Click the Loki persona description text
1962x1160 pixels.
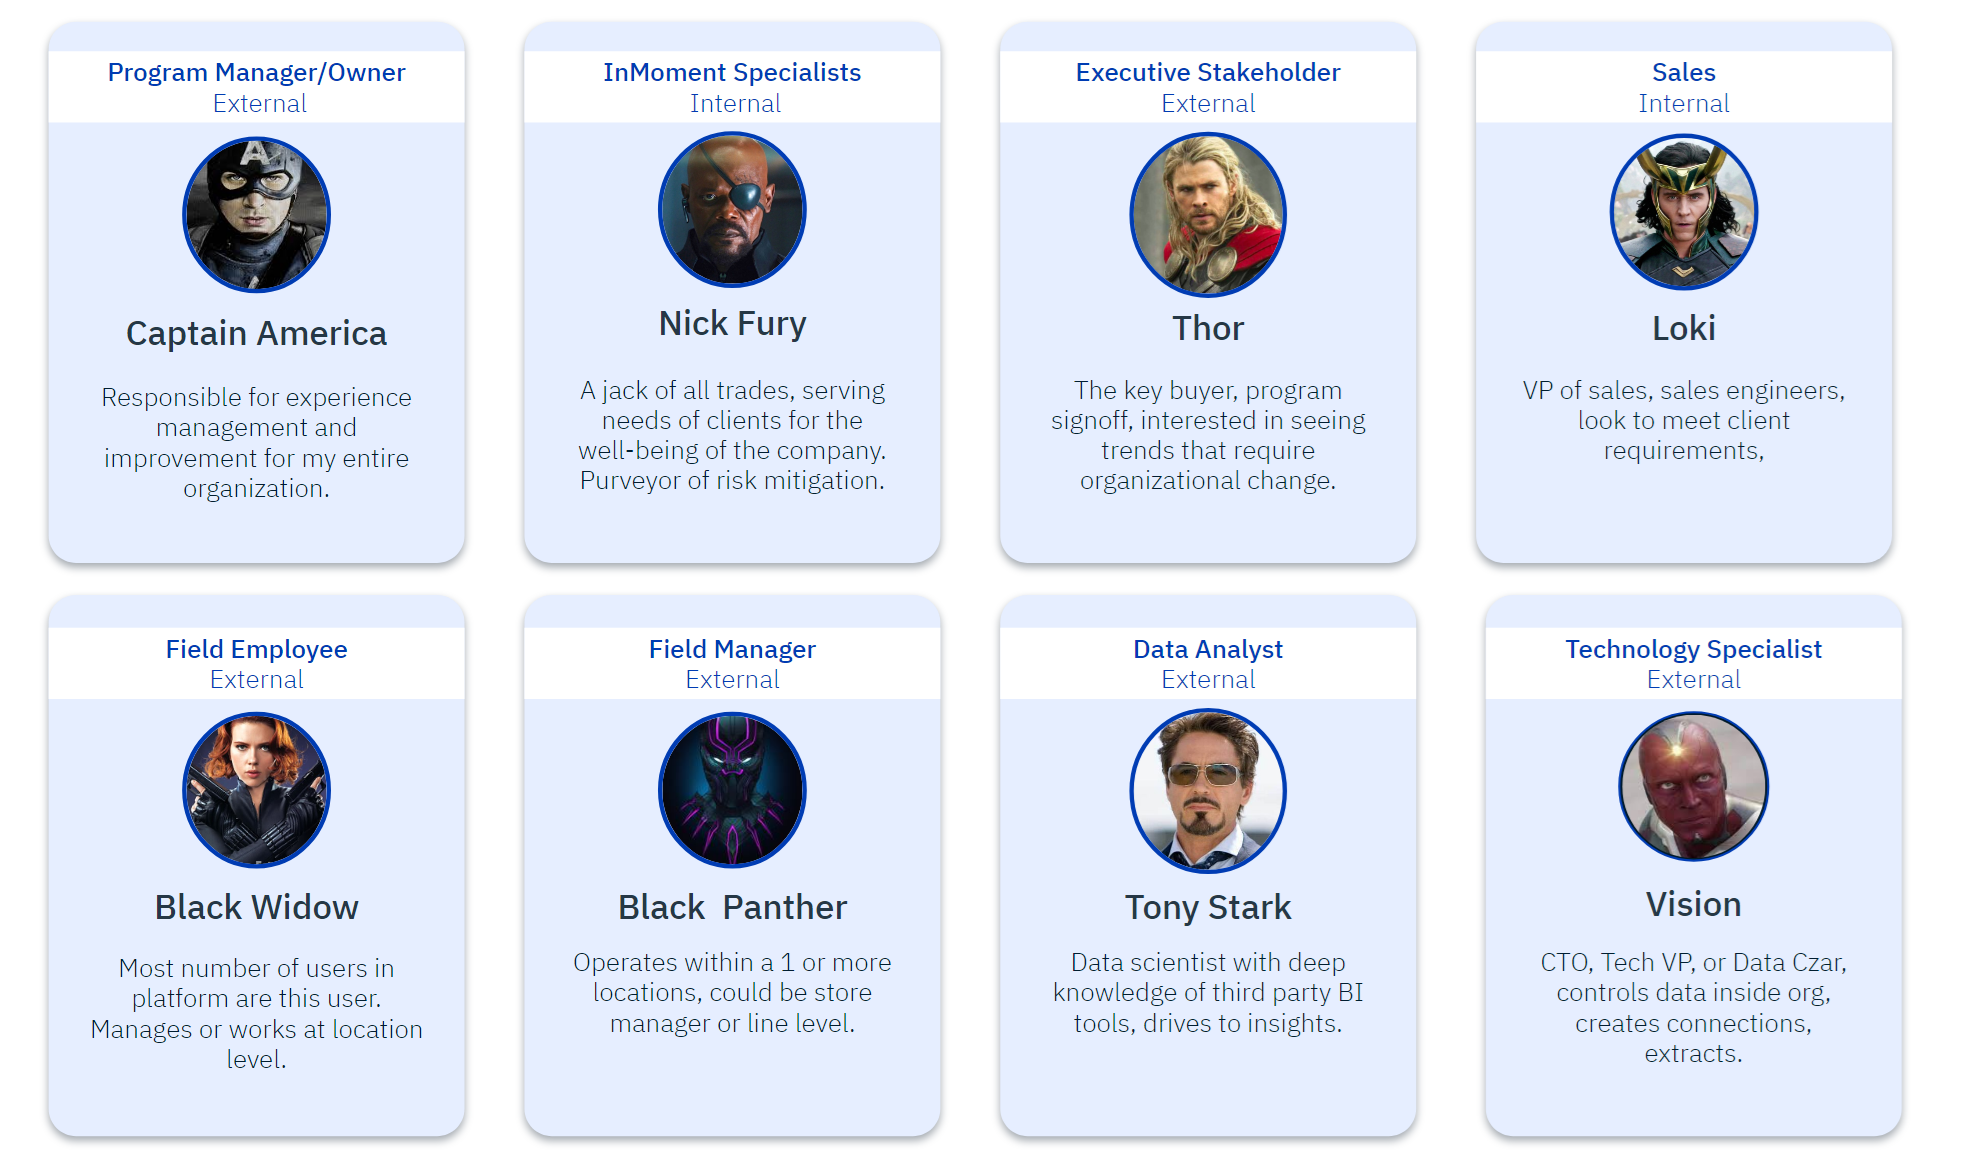click(1684, 420)
